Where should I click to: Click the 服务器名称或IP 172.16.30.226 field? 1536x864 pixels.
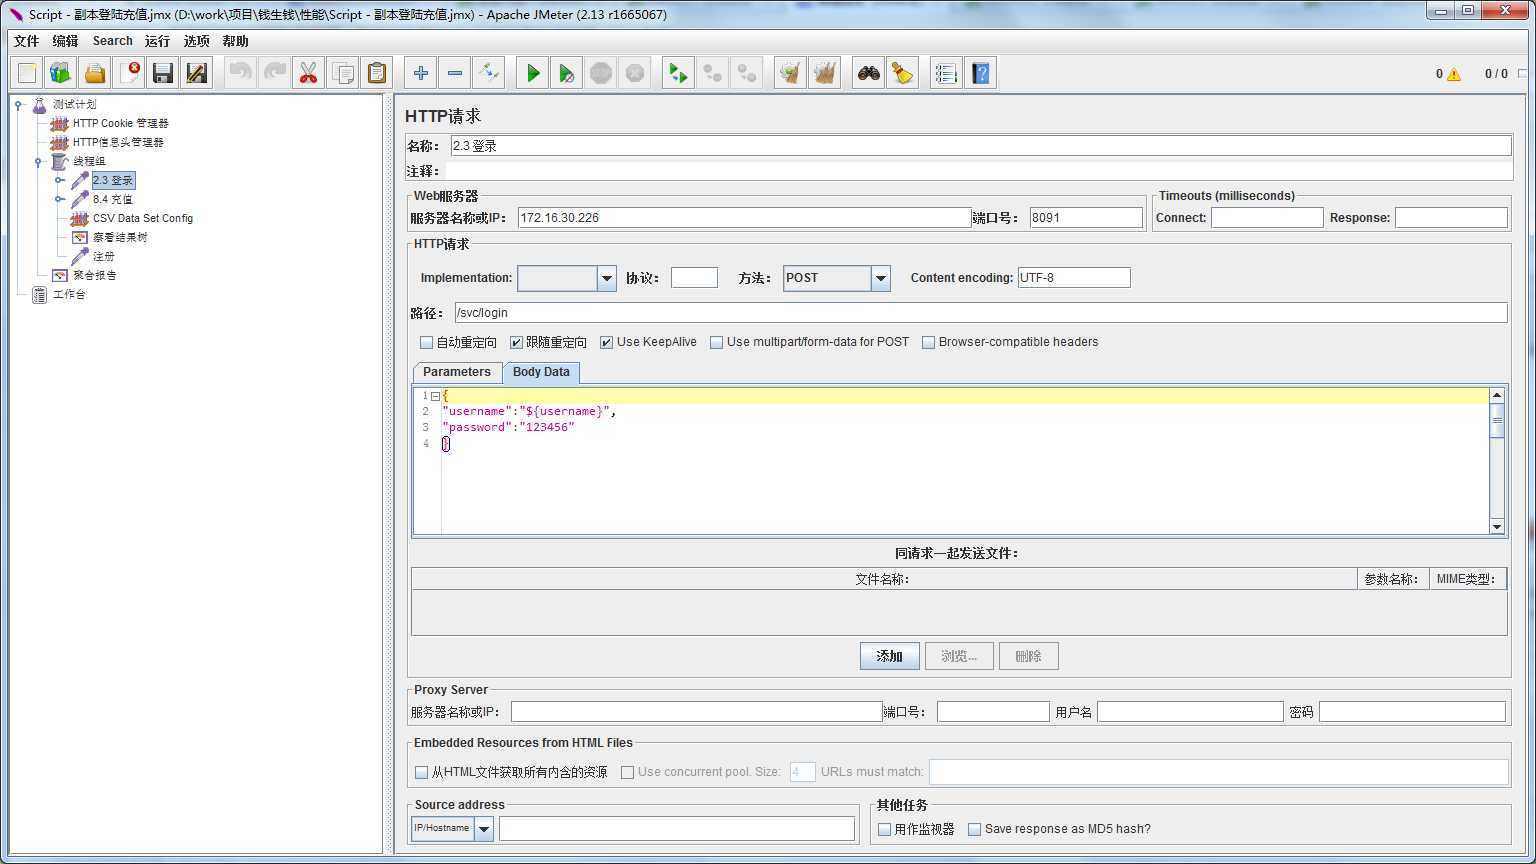pyautogui.click(x=744, y=217)
